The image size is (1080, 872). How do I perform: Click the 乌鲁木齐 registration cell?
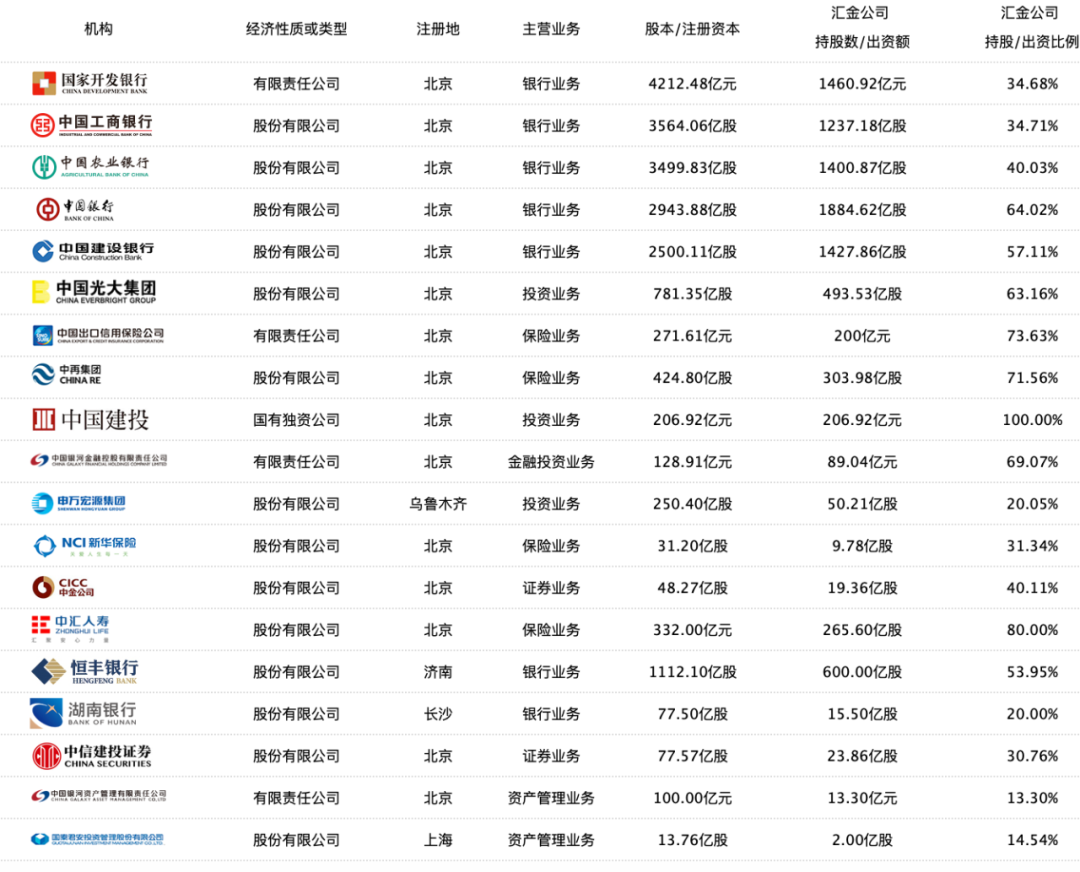[x=438, y=504]
